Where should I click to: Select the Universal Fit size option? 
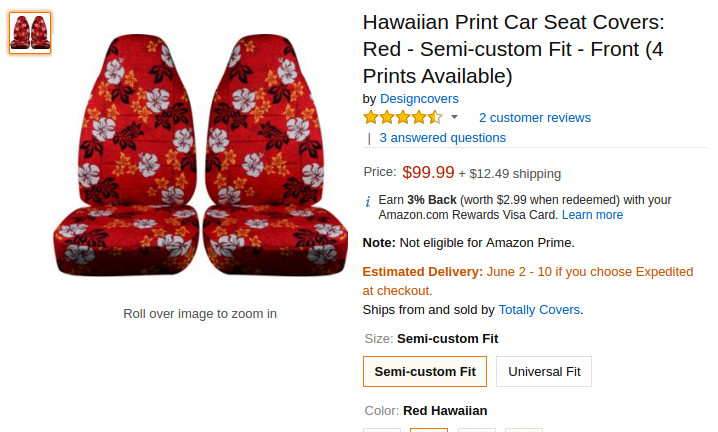point(544,371)
